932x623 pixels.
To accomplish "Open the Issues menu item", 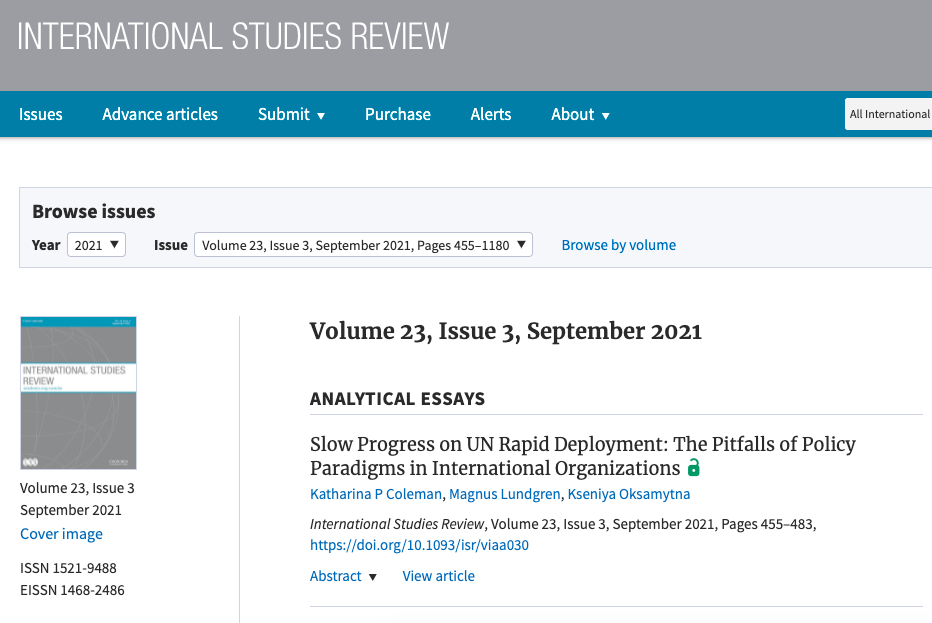I will coord(40,114).
